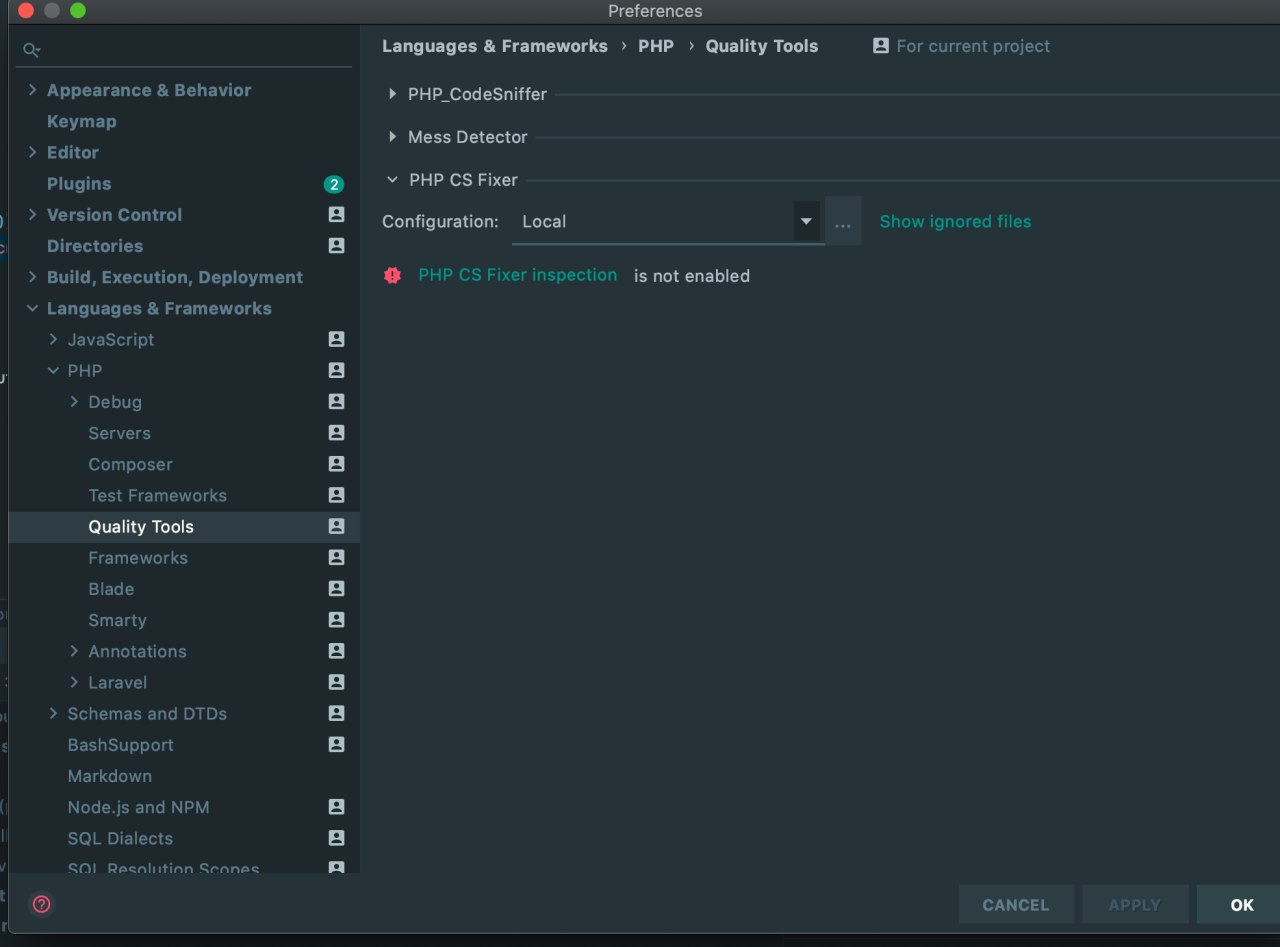
Task: Click the search magnifier icon in the settings search
Action: 32,50
